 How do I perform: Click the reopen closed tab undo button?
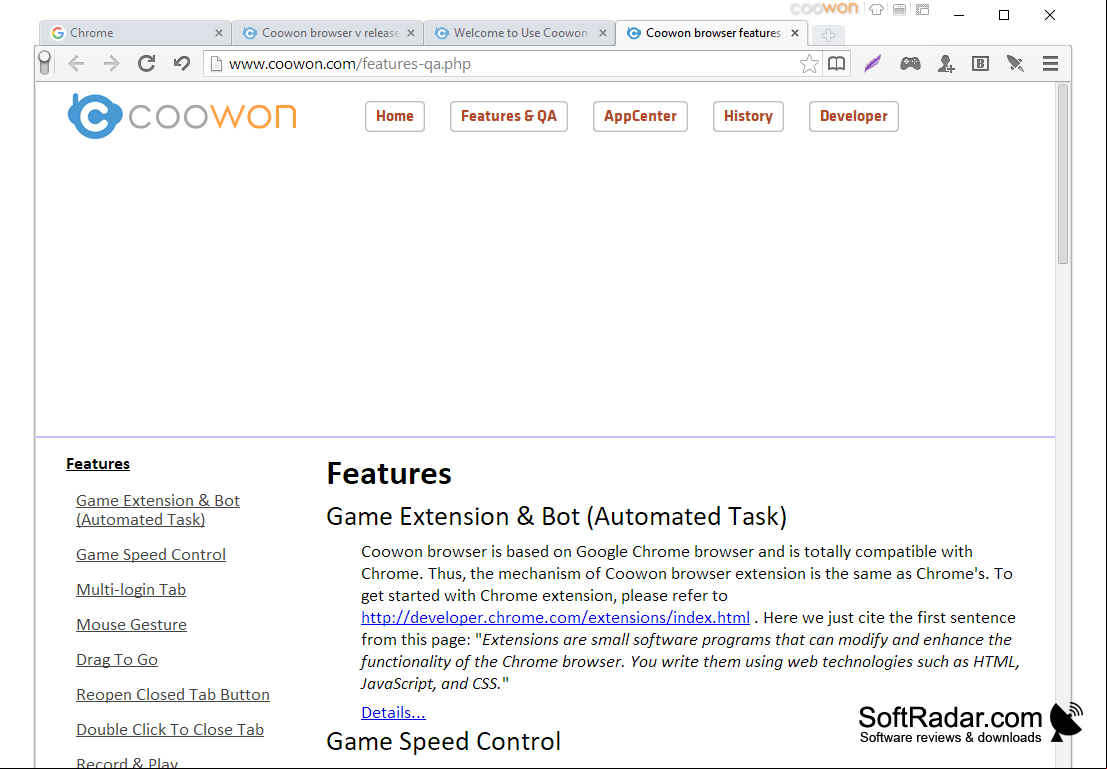pos(181,64)
